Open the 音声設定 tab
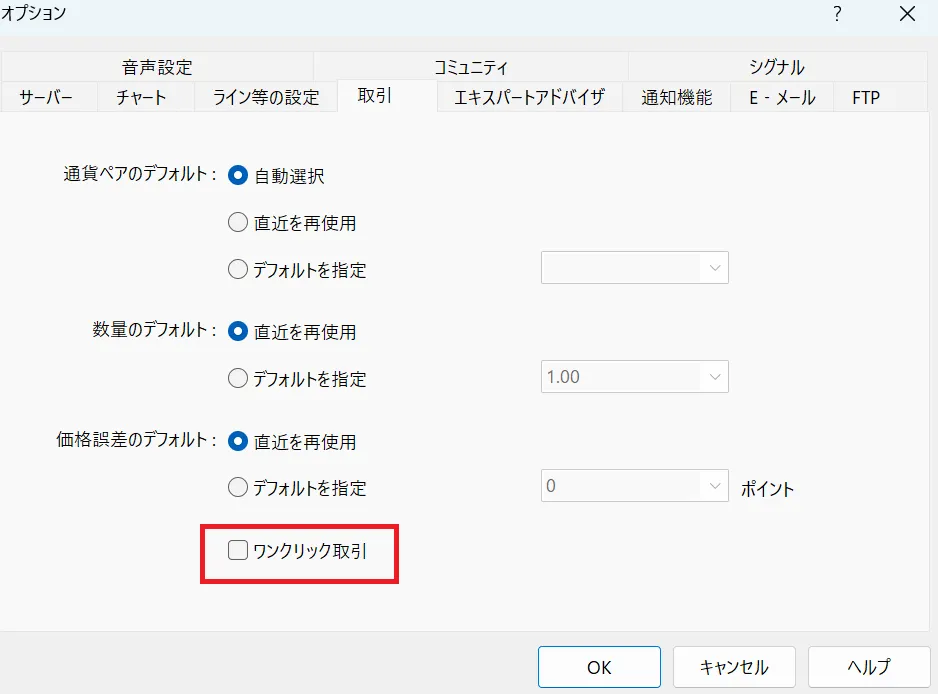938x694 pixels. point(157,67)
